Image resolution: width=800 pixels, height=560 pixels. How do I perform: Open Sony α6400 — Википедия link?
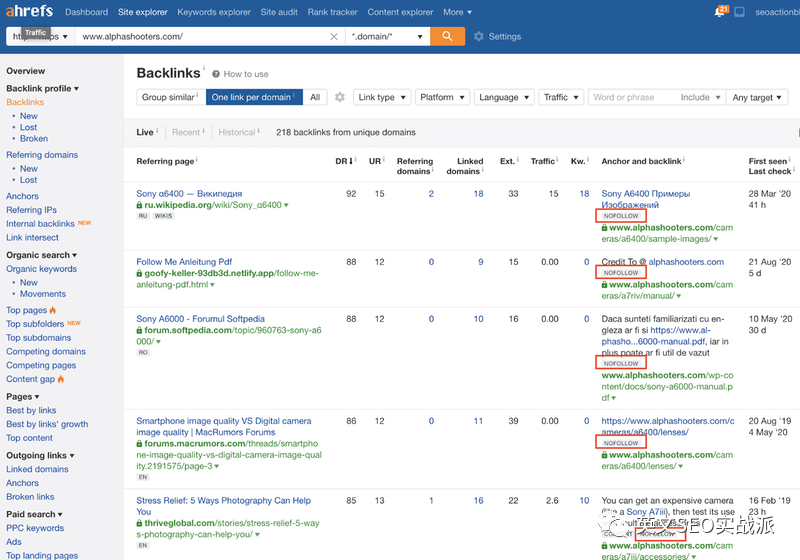pos(189,194)
